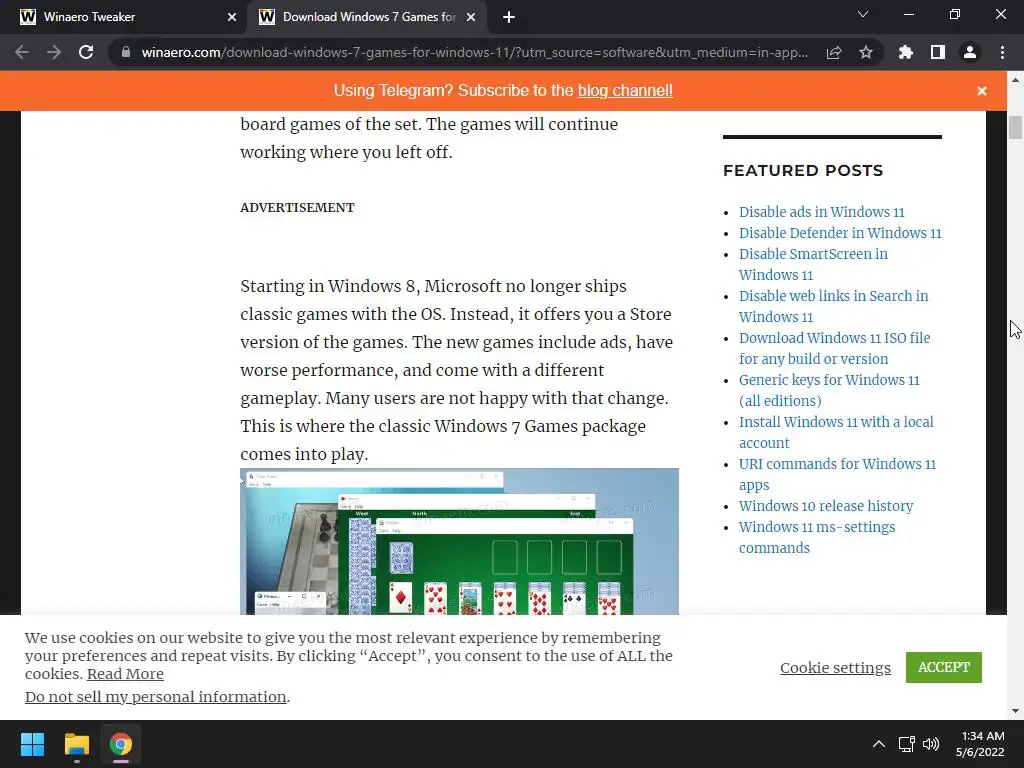Click the Windows 7 games screenshot
The height and width of the screenshot is (768, 1024).
[459, 541]
